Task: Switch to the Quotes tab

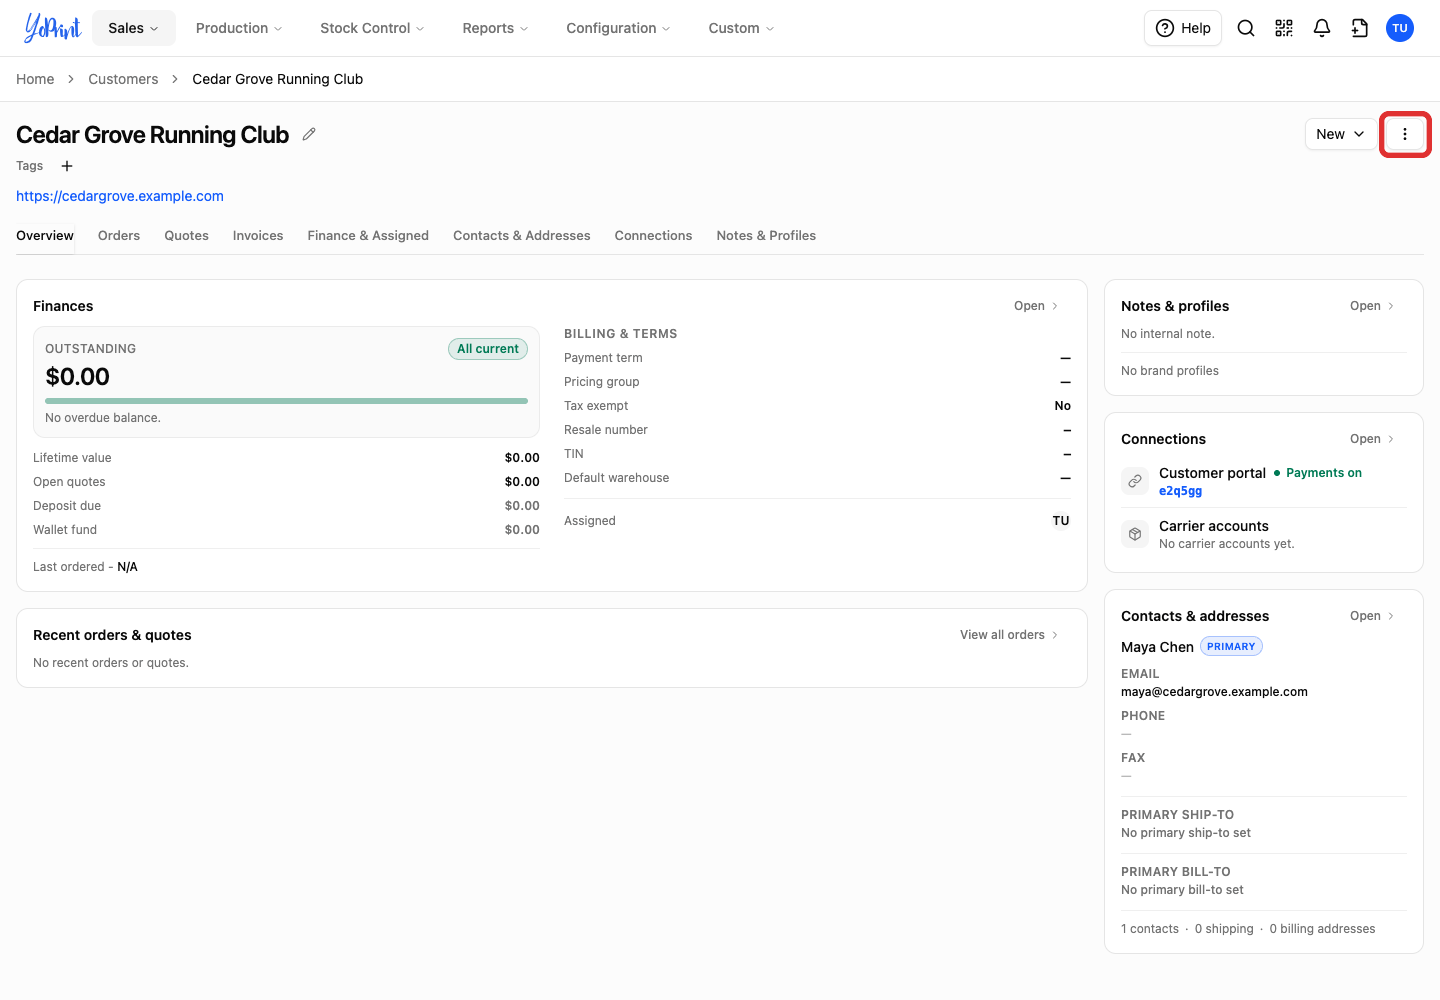Action: (x=187, y=235)
